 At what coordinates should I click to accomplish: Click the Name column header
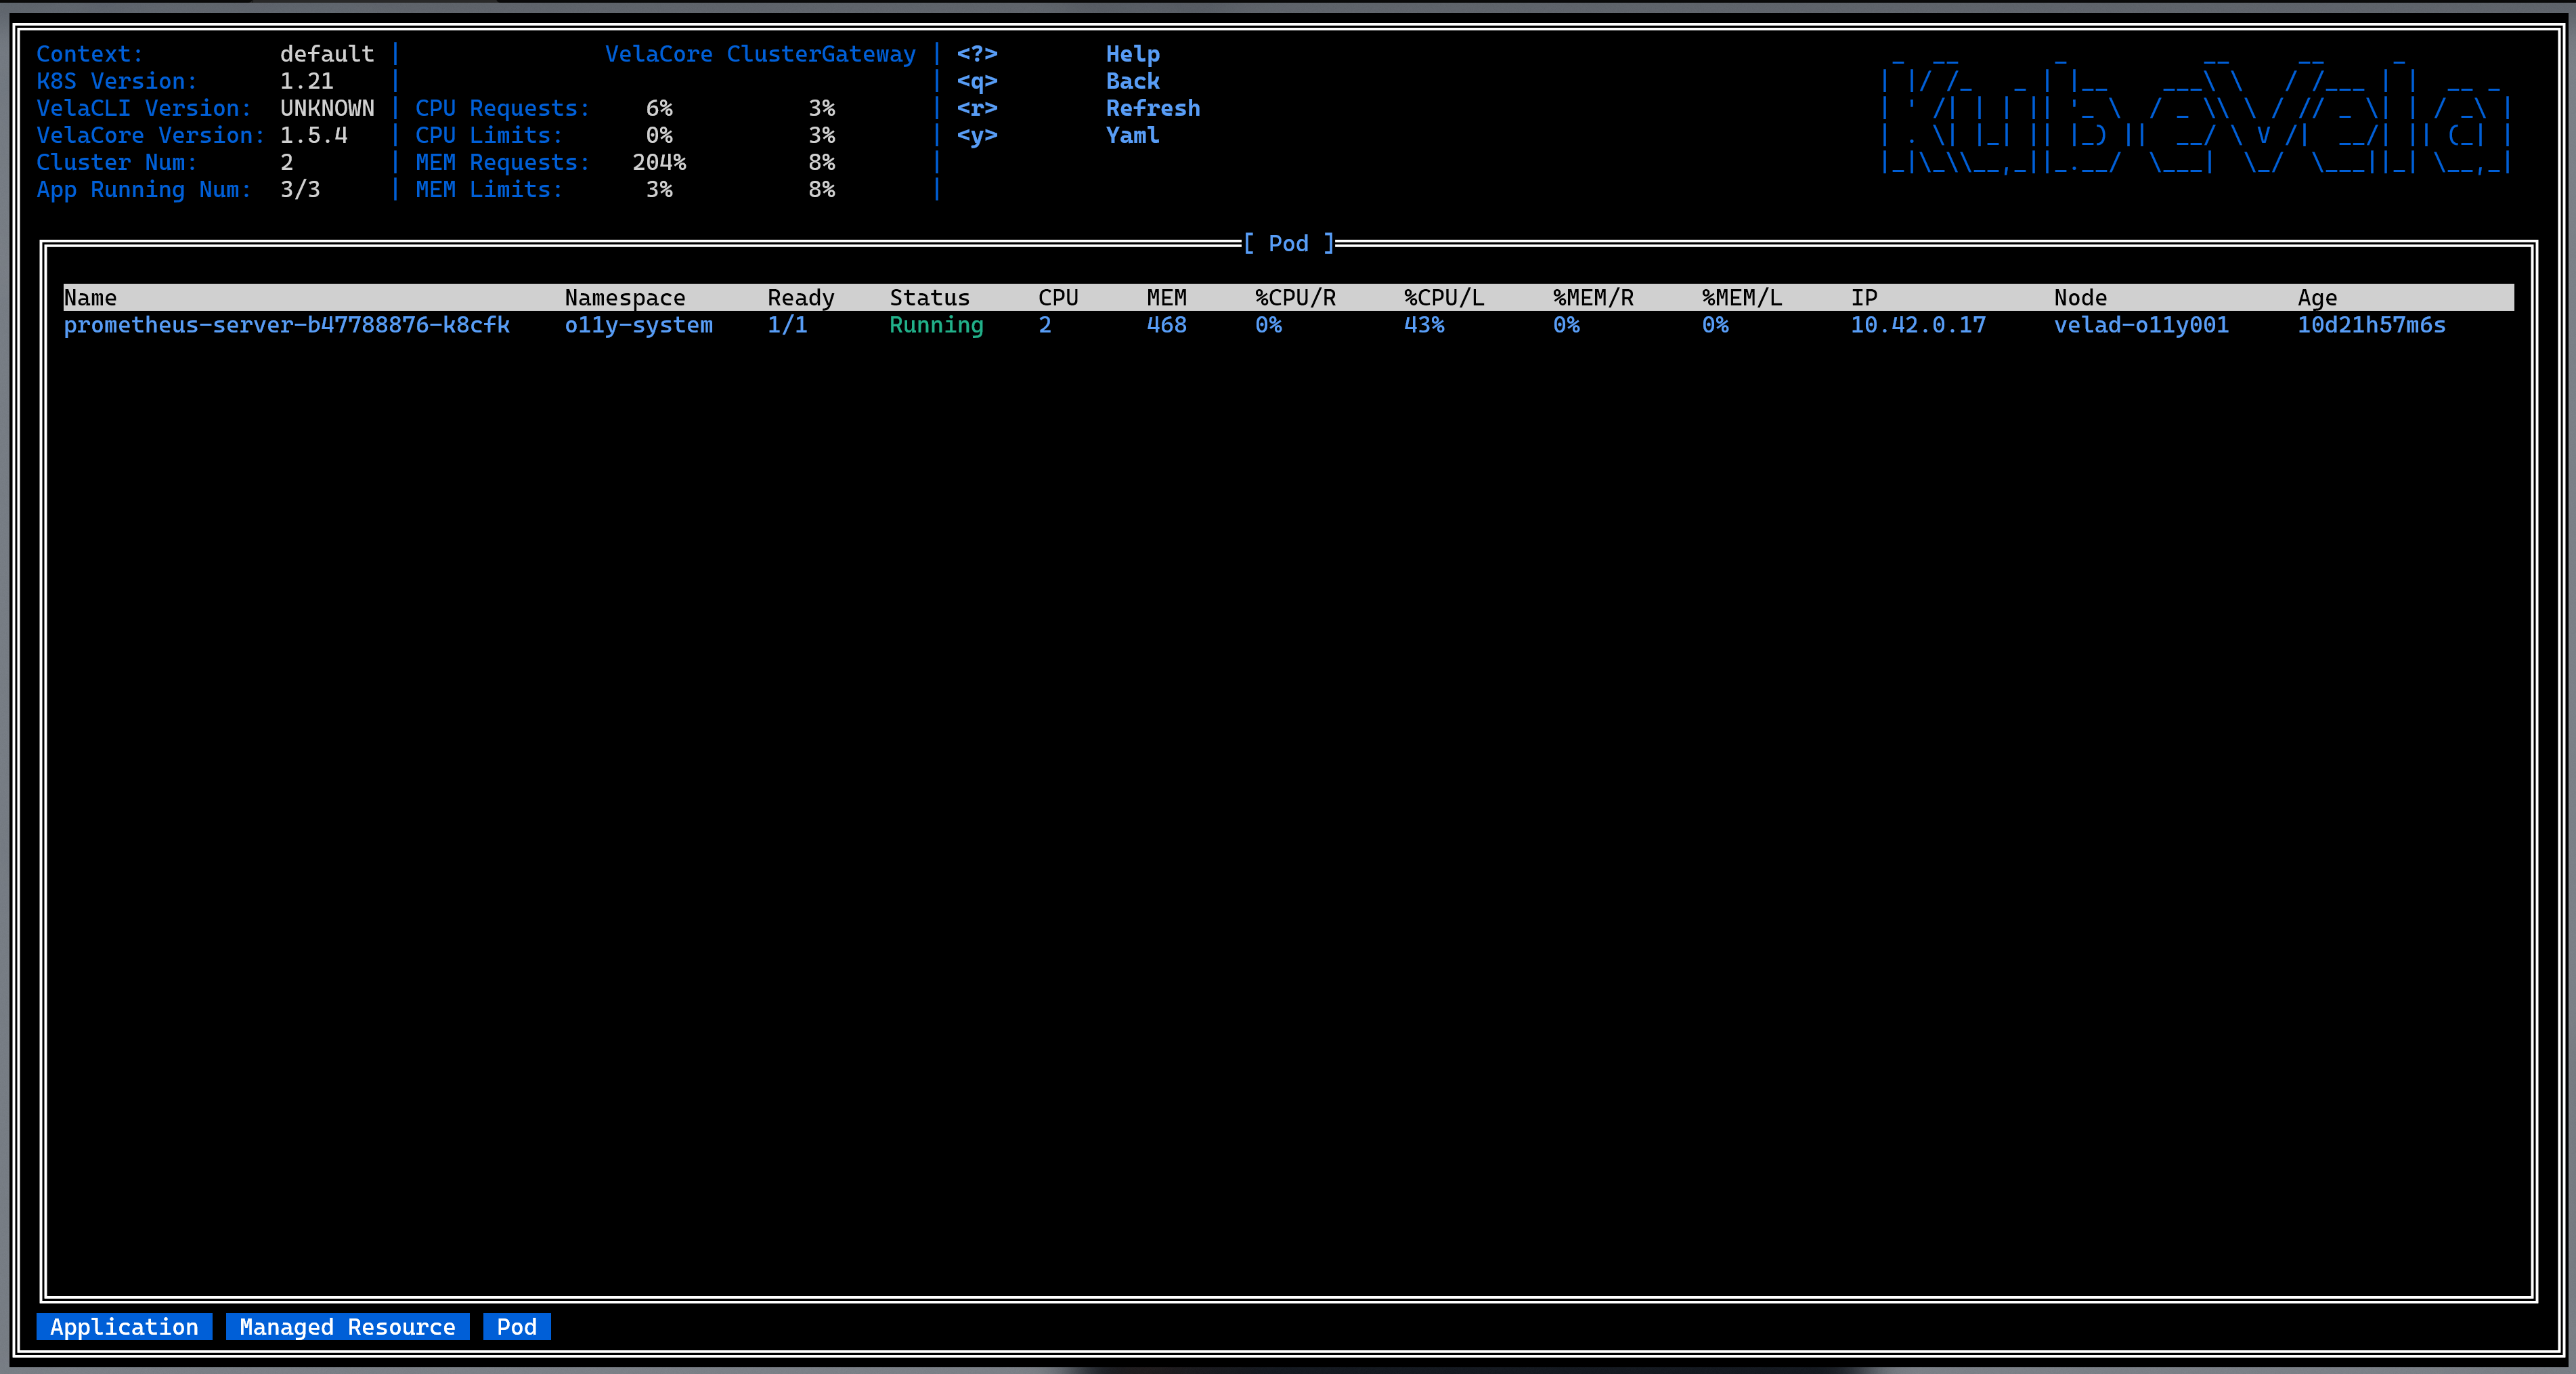point(90,298)
